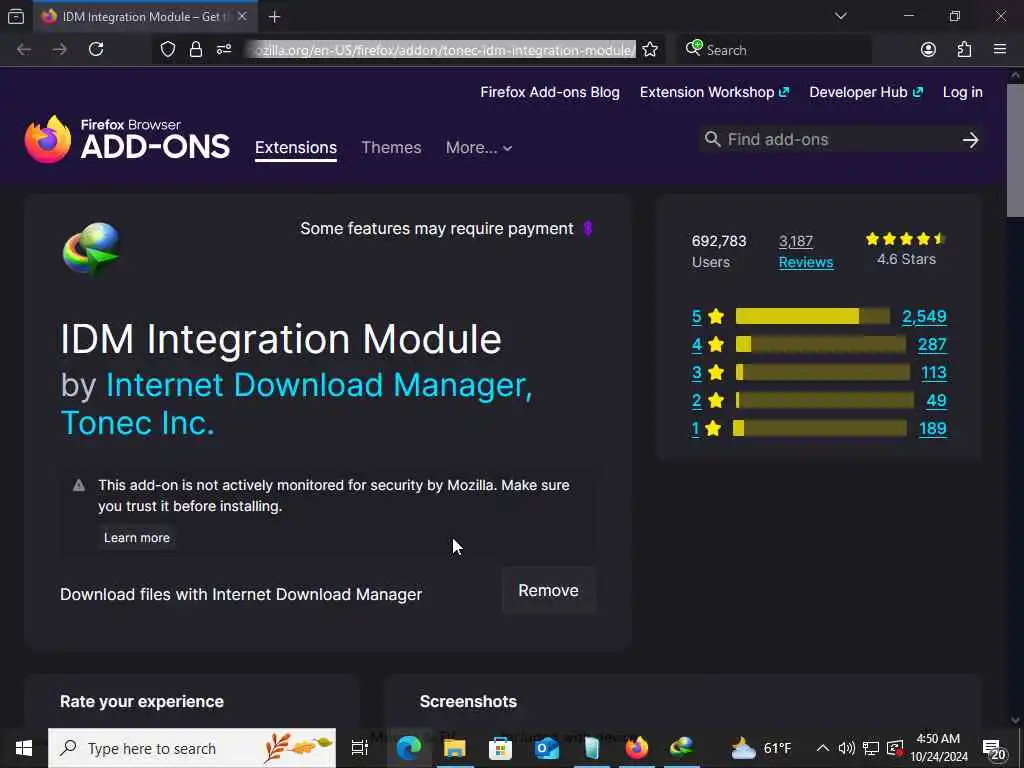Open Task View on taskbar
The width and height of the screenshot is (1024, 768).
(360, 748)
